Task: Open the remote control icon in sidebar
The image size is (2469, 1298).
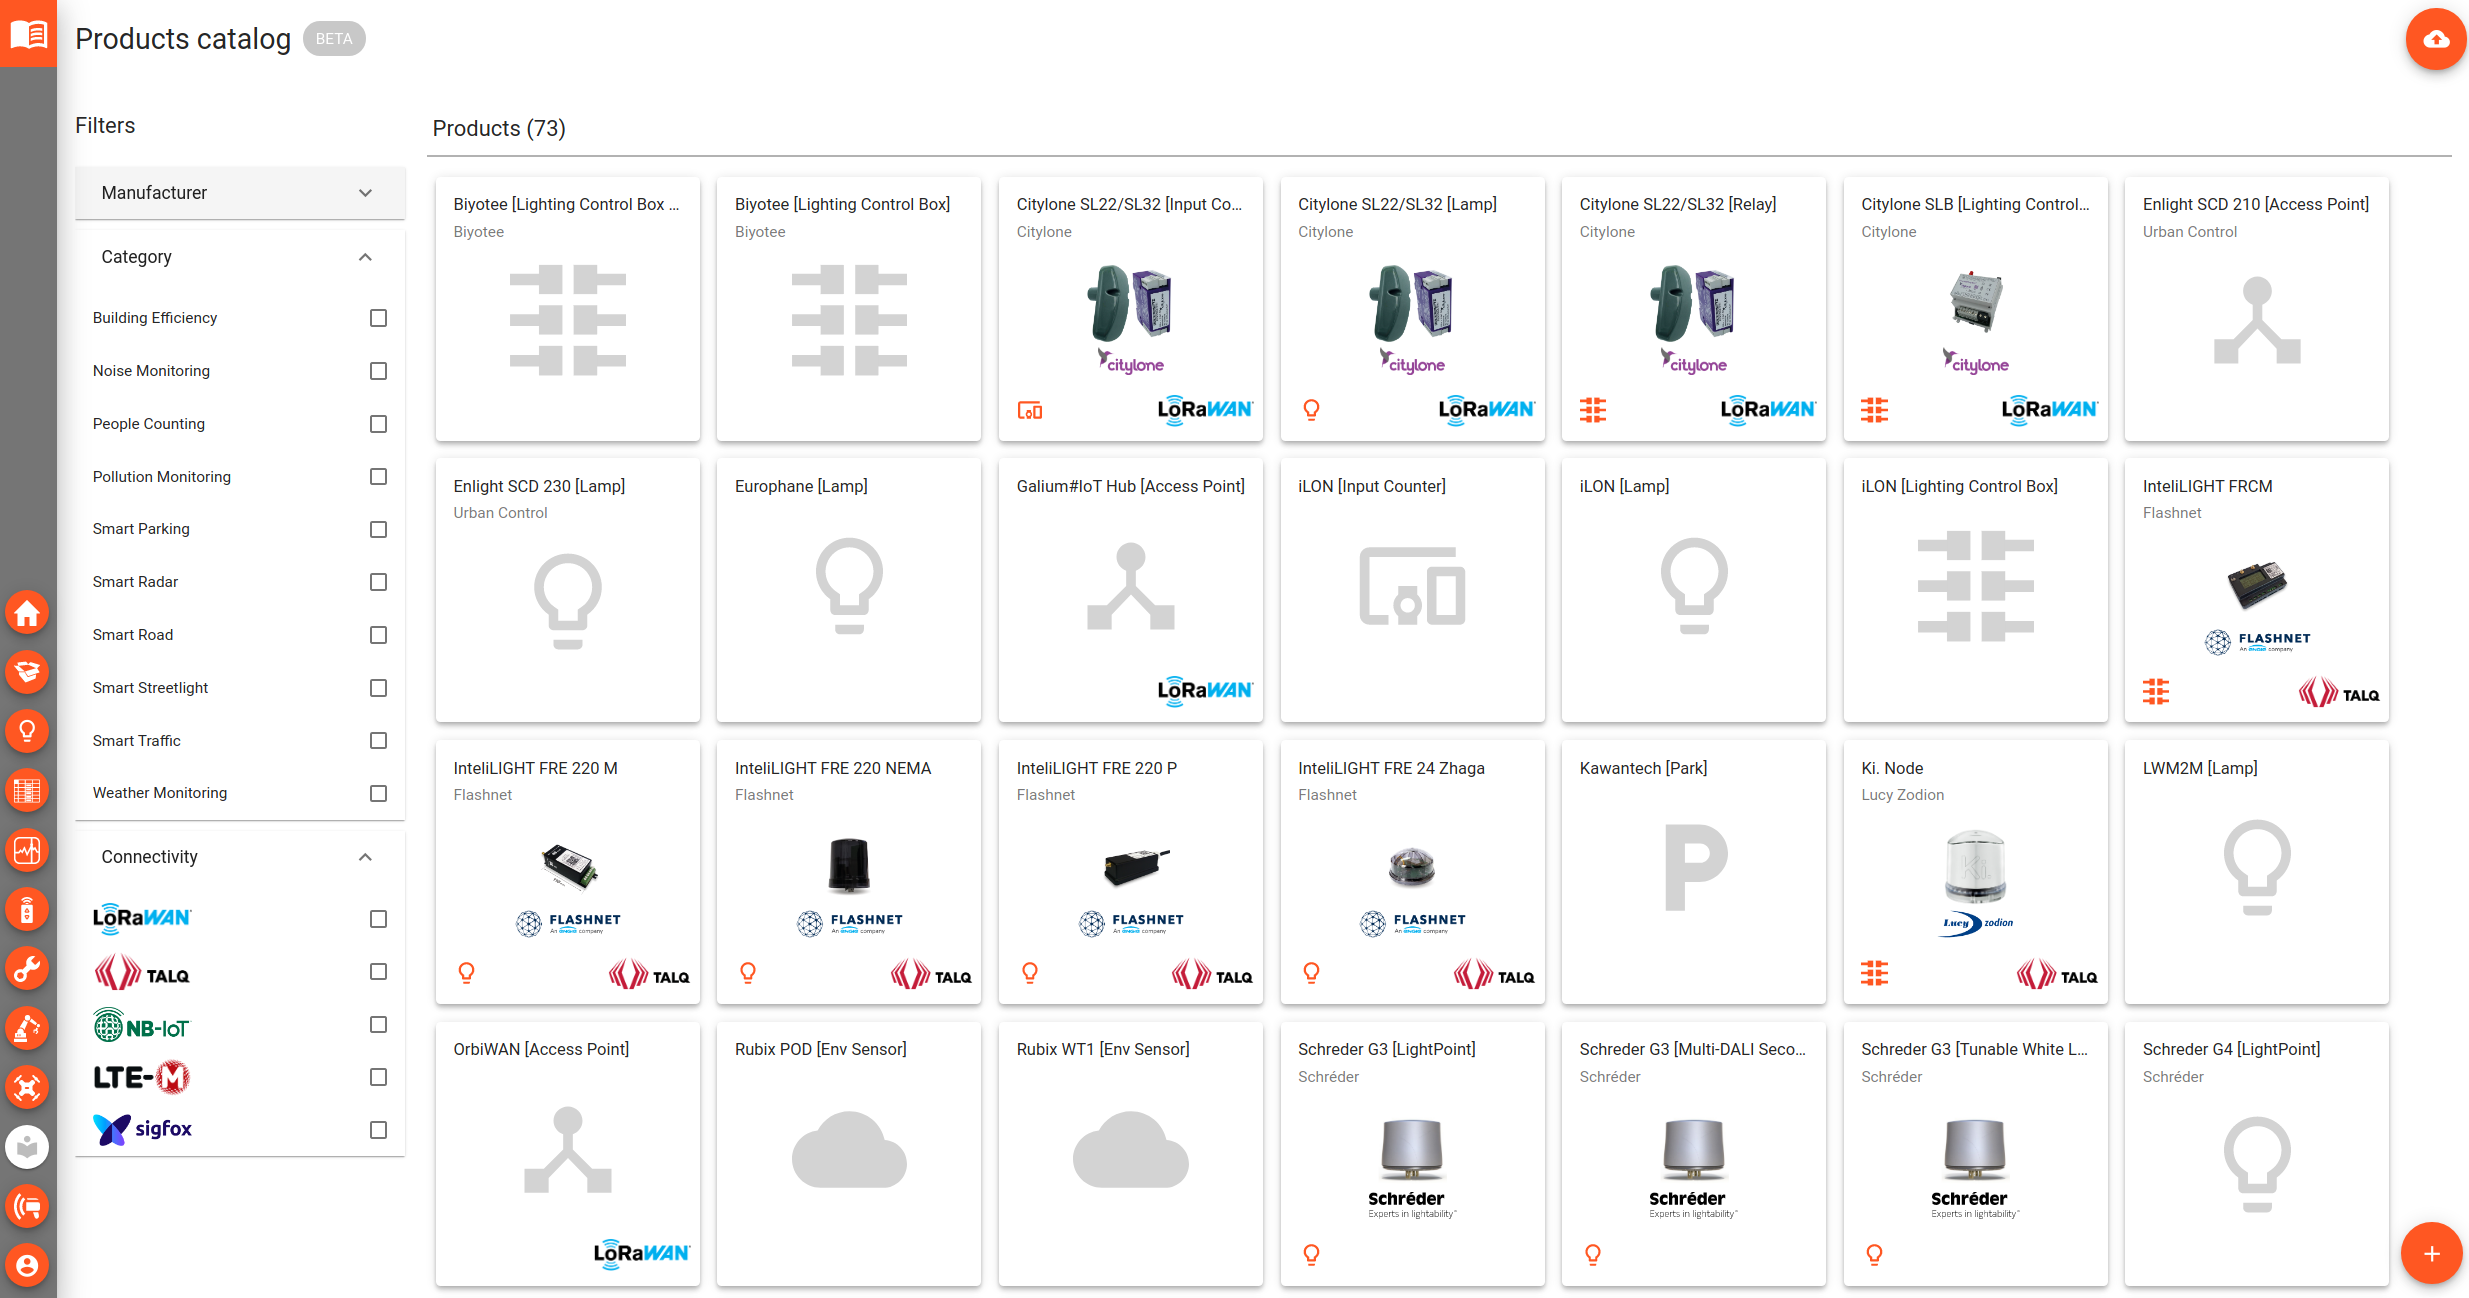Action: coord(27,909)
